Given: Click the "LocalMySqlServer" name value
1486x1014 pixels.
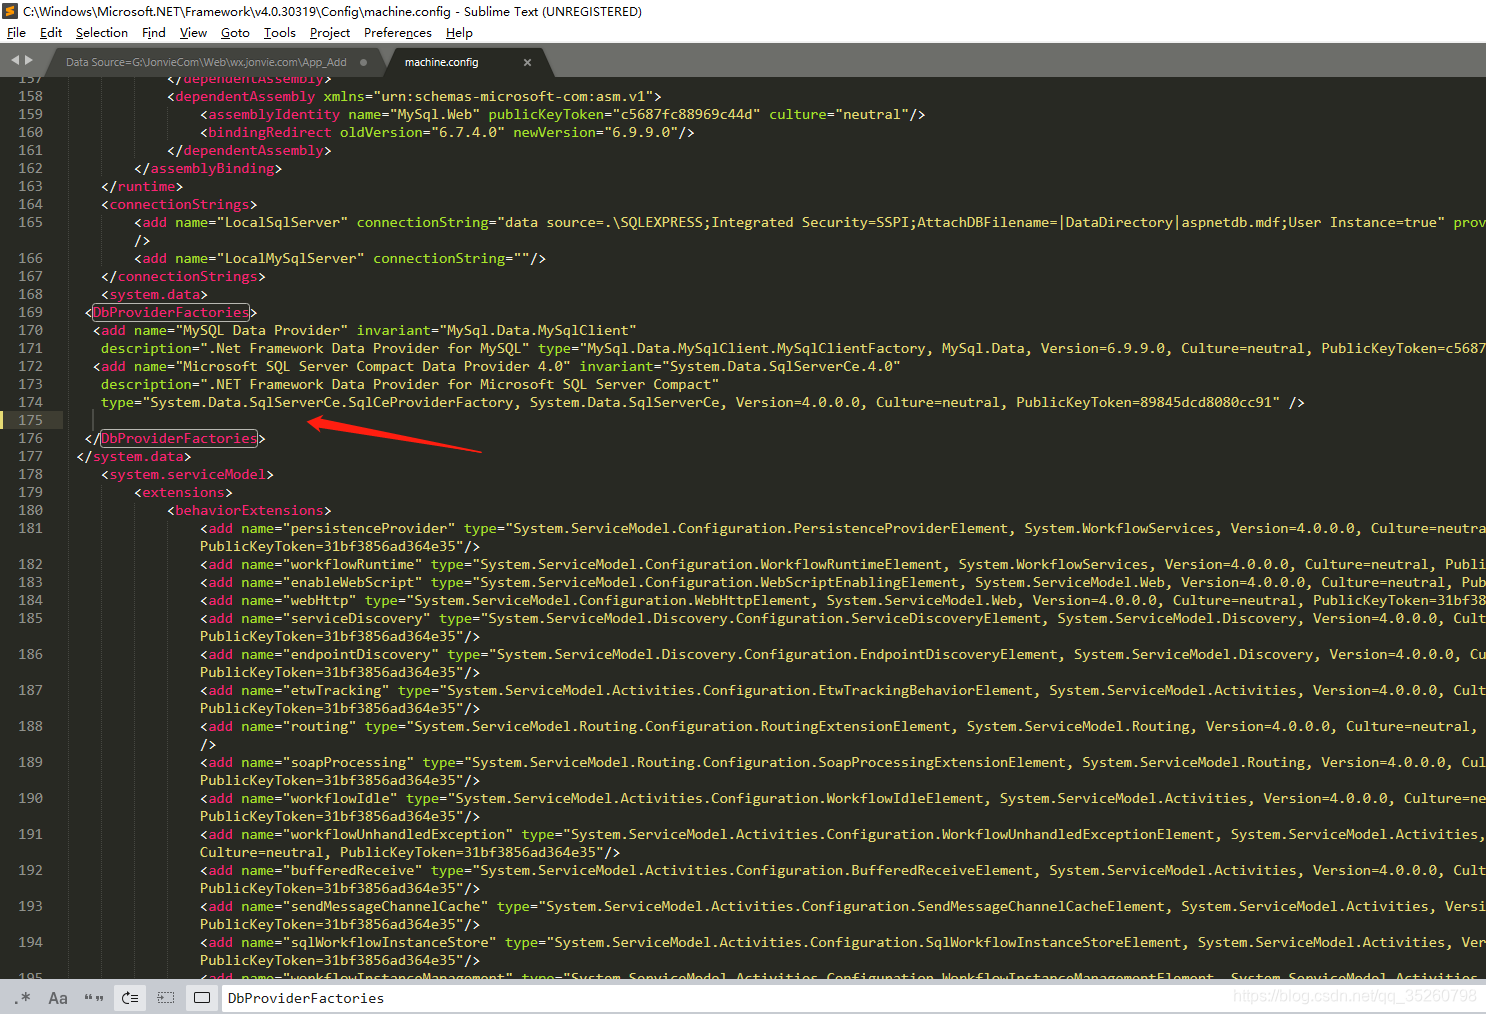Looking at the screenshot, I should coord(290,258).
